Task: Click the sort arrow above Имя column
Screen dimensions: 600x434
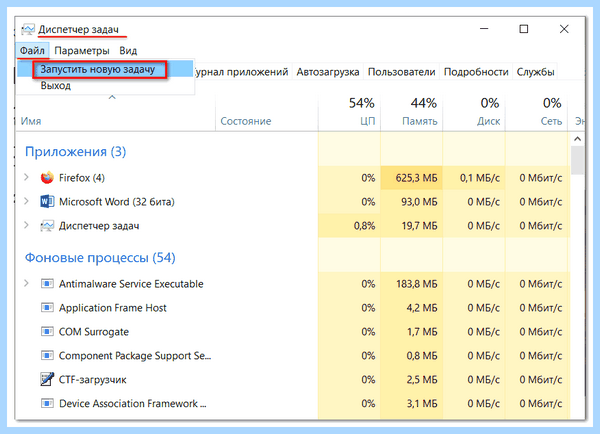Action: (x=112, y=98)
